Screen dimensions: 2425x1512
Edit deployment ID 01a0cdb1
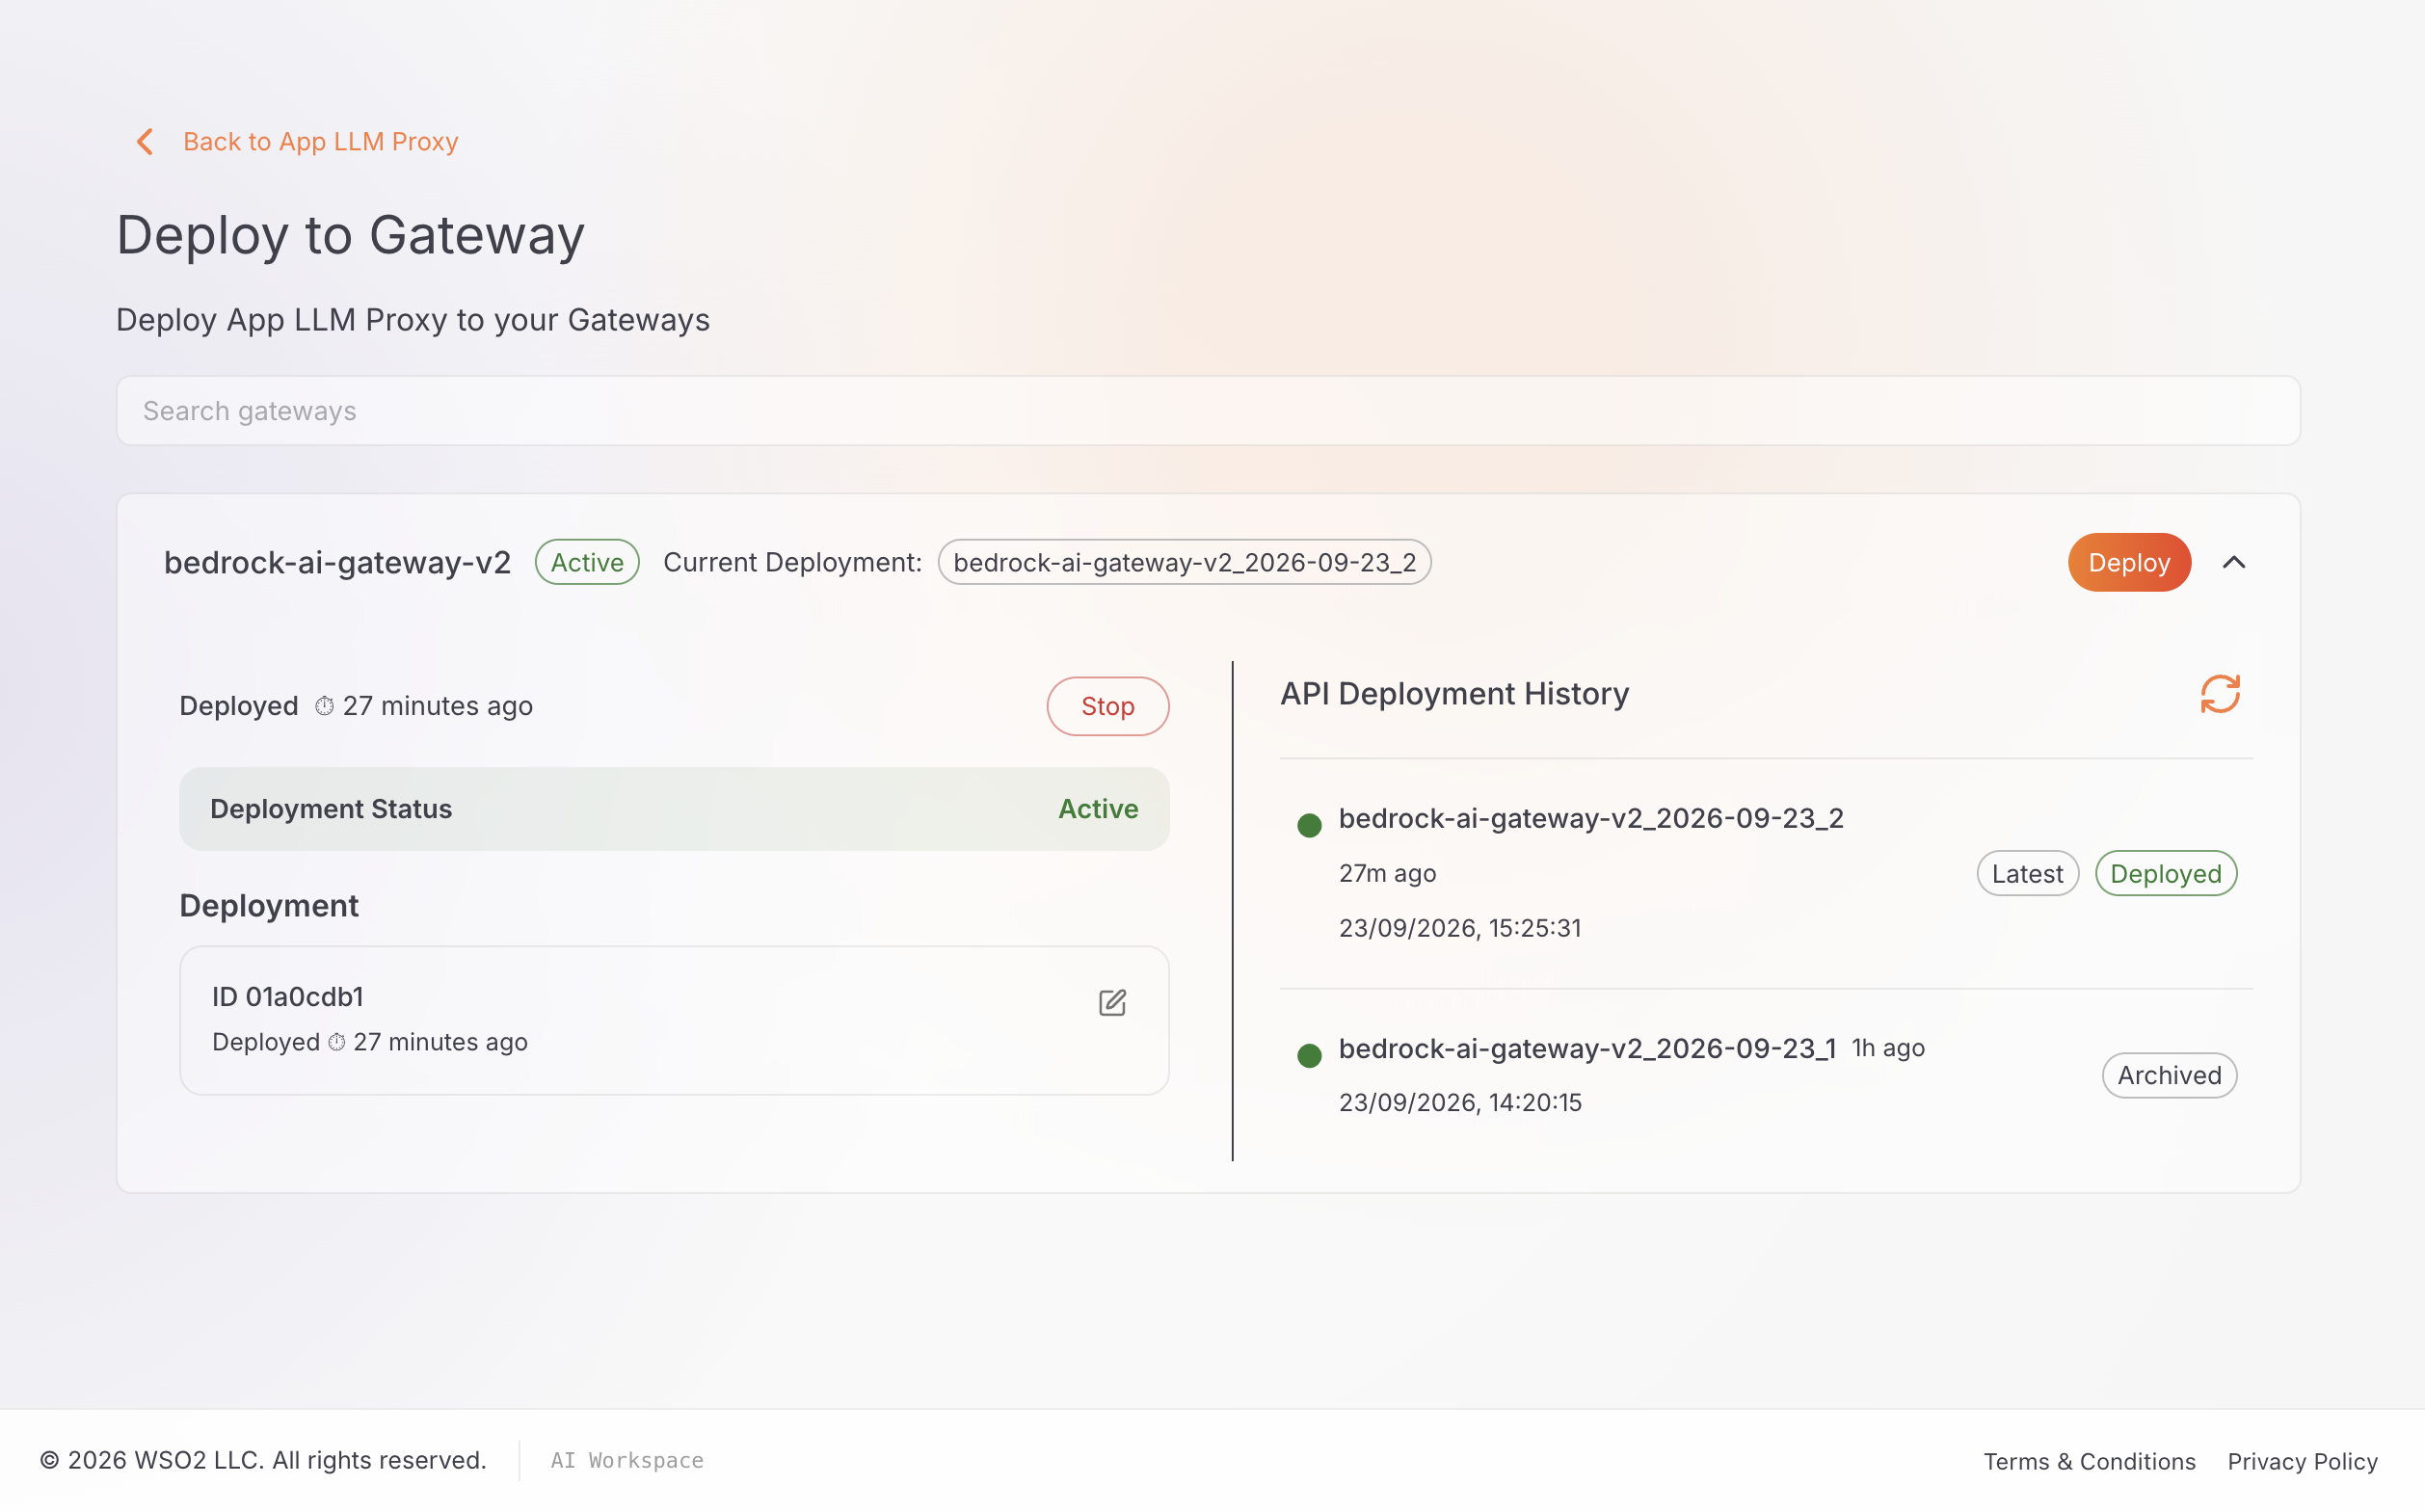[1112, 1002]
